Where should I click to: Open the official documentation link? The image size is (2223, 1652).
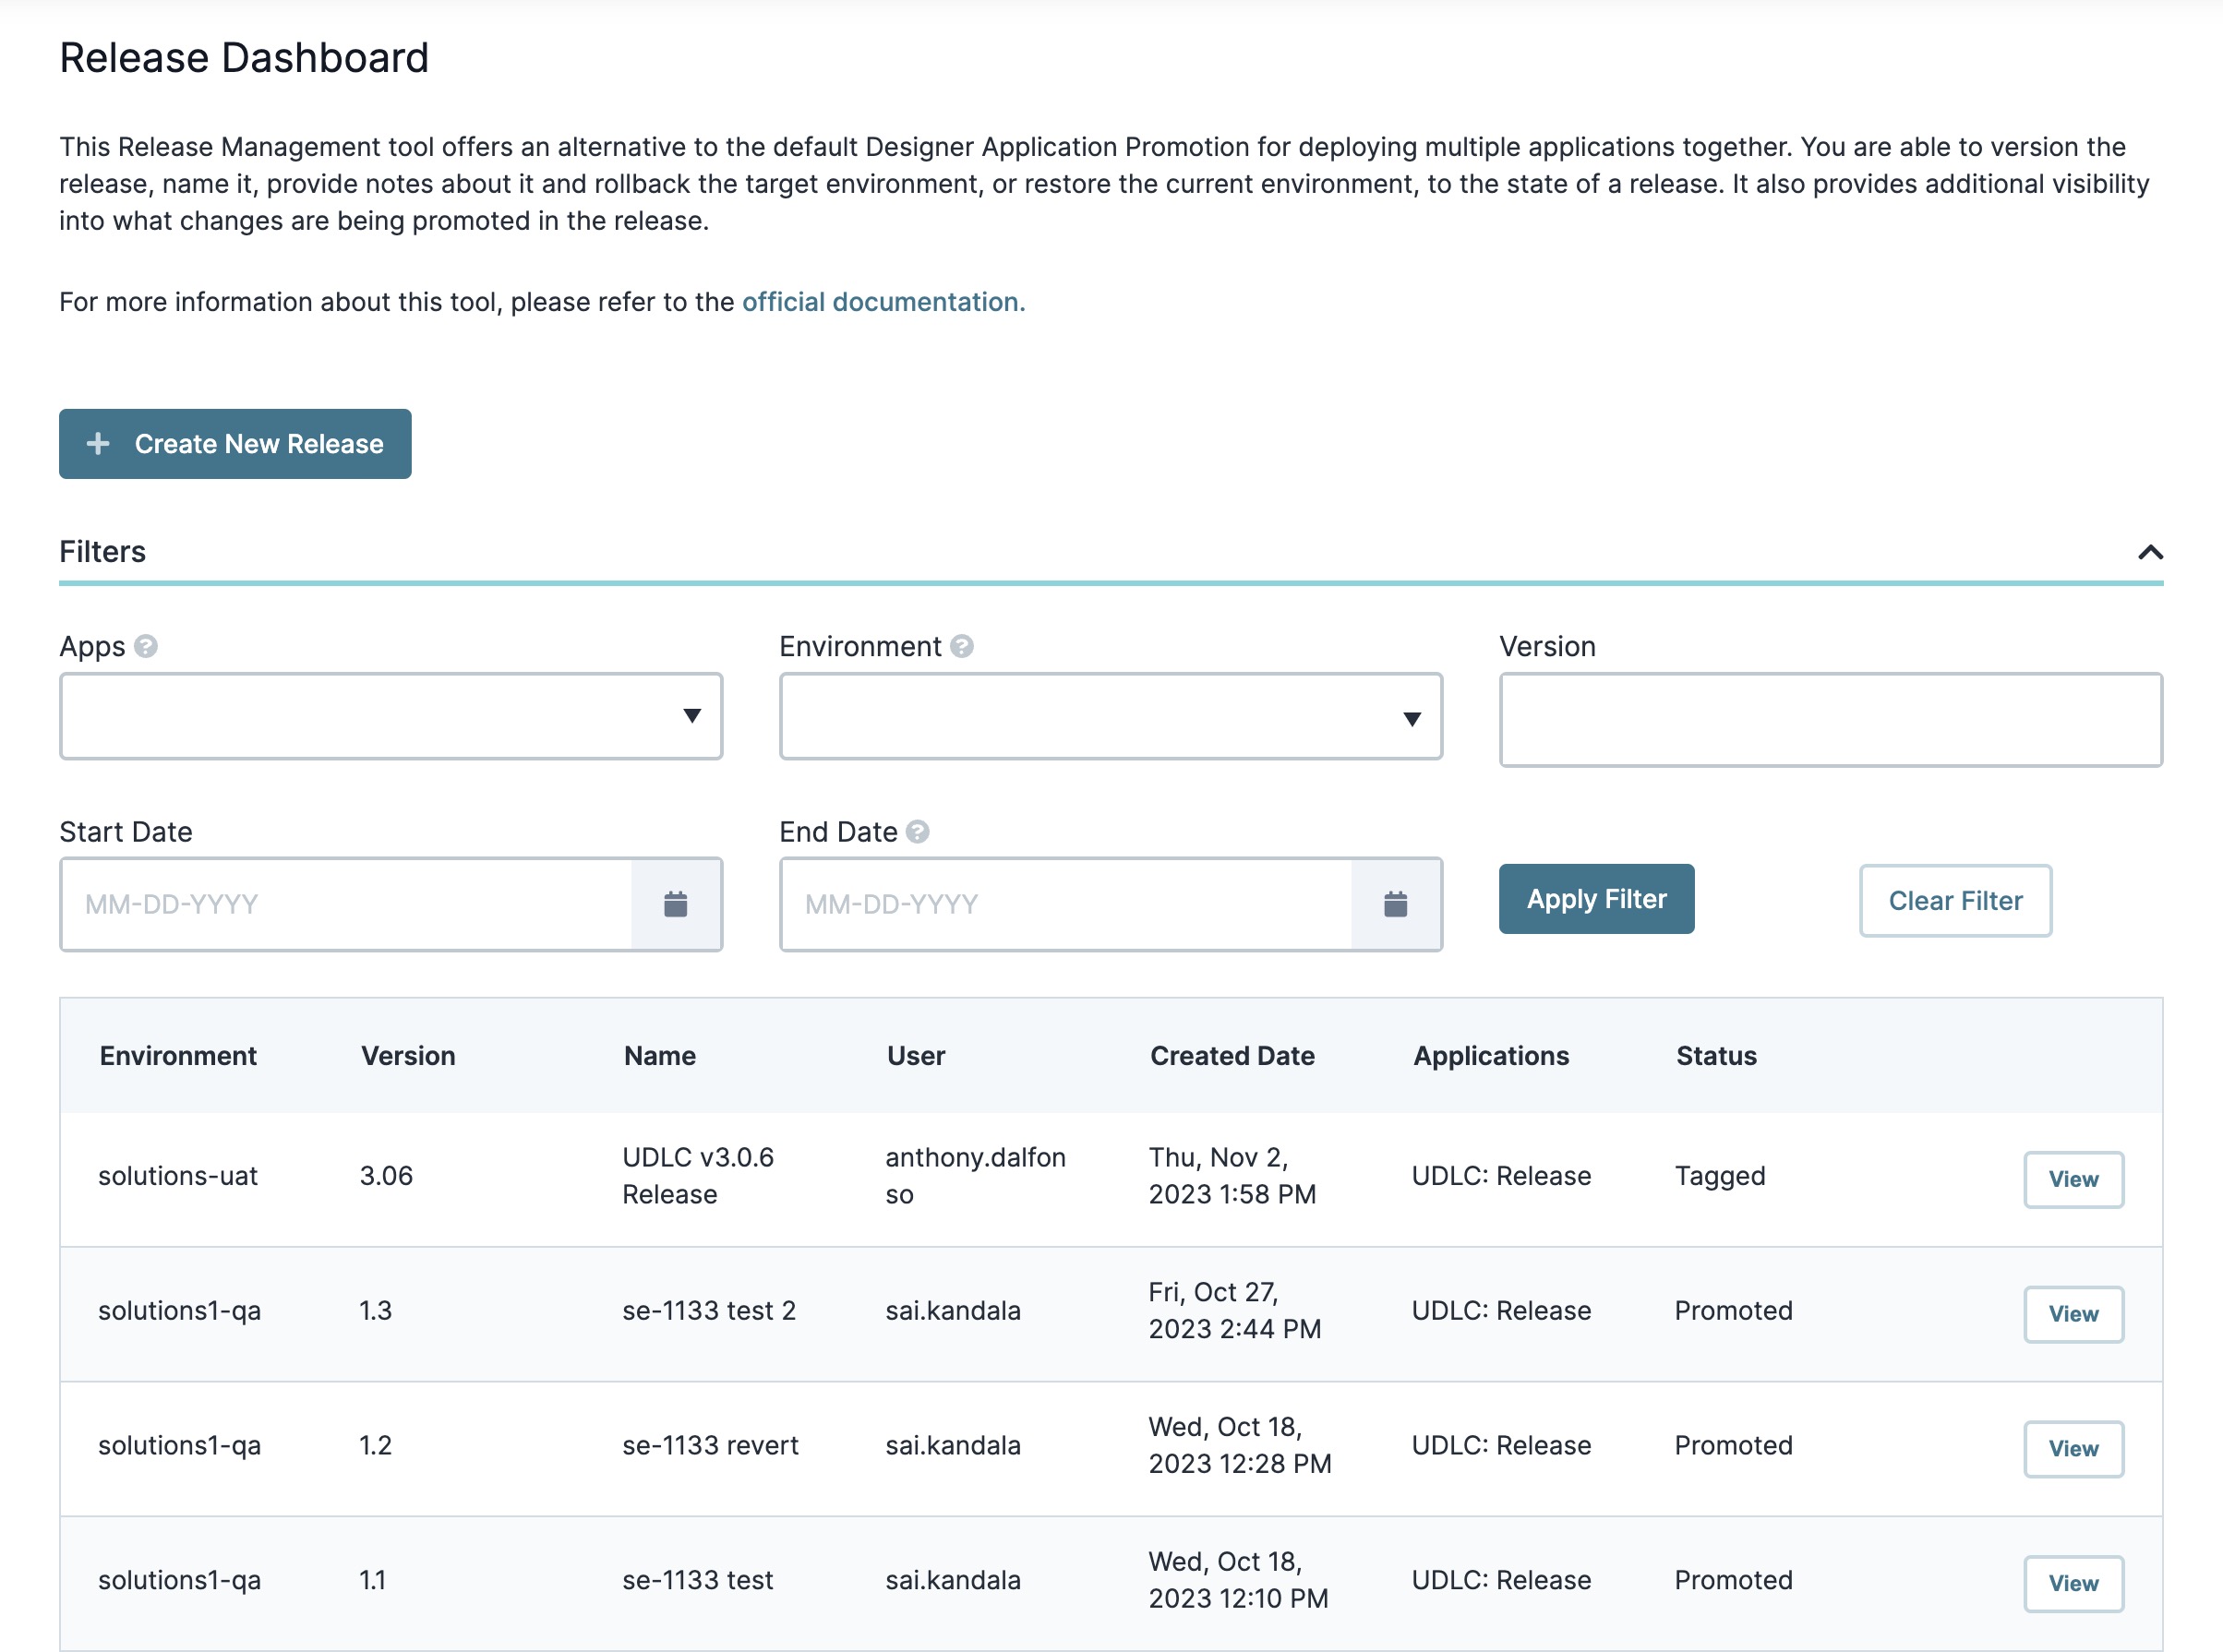click(884, 302)
